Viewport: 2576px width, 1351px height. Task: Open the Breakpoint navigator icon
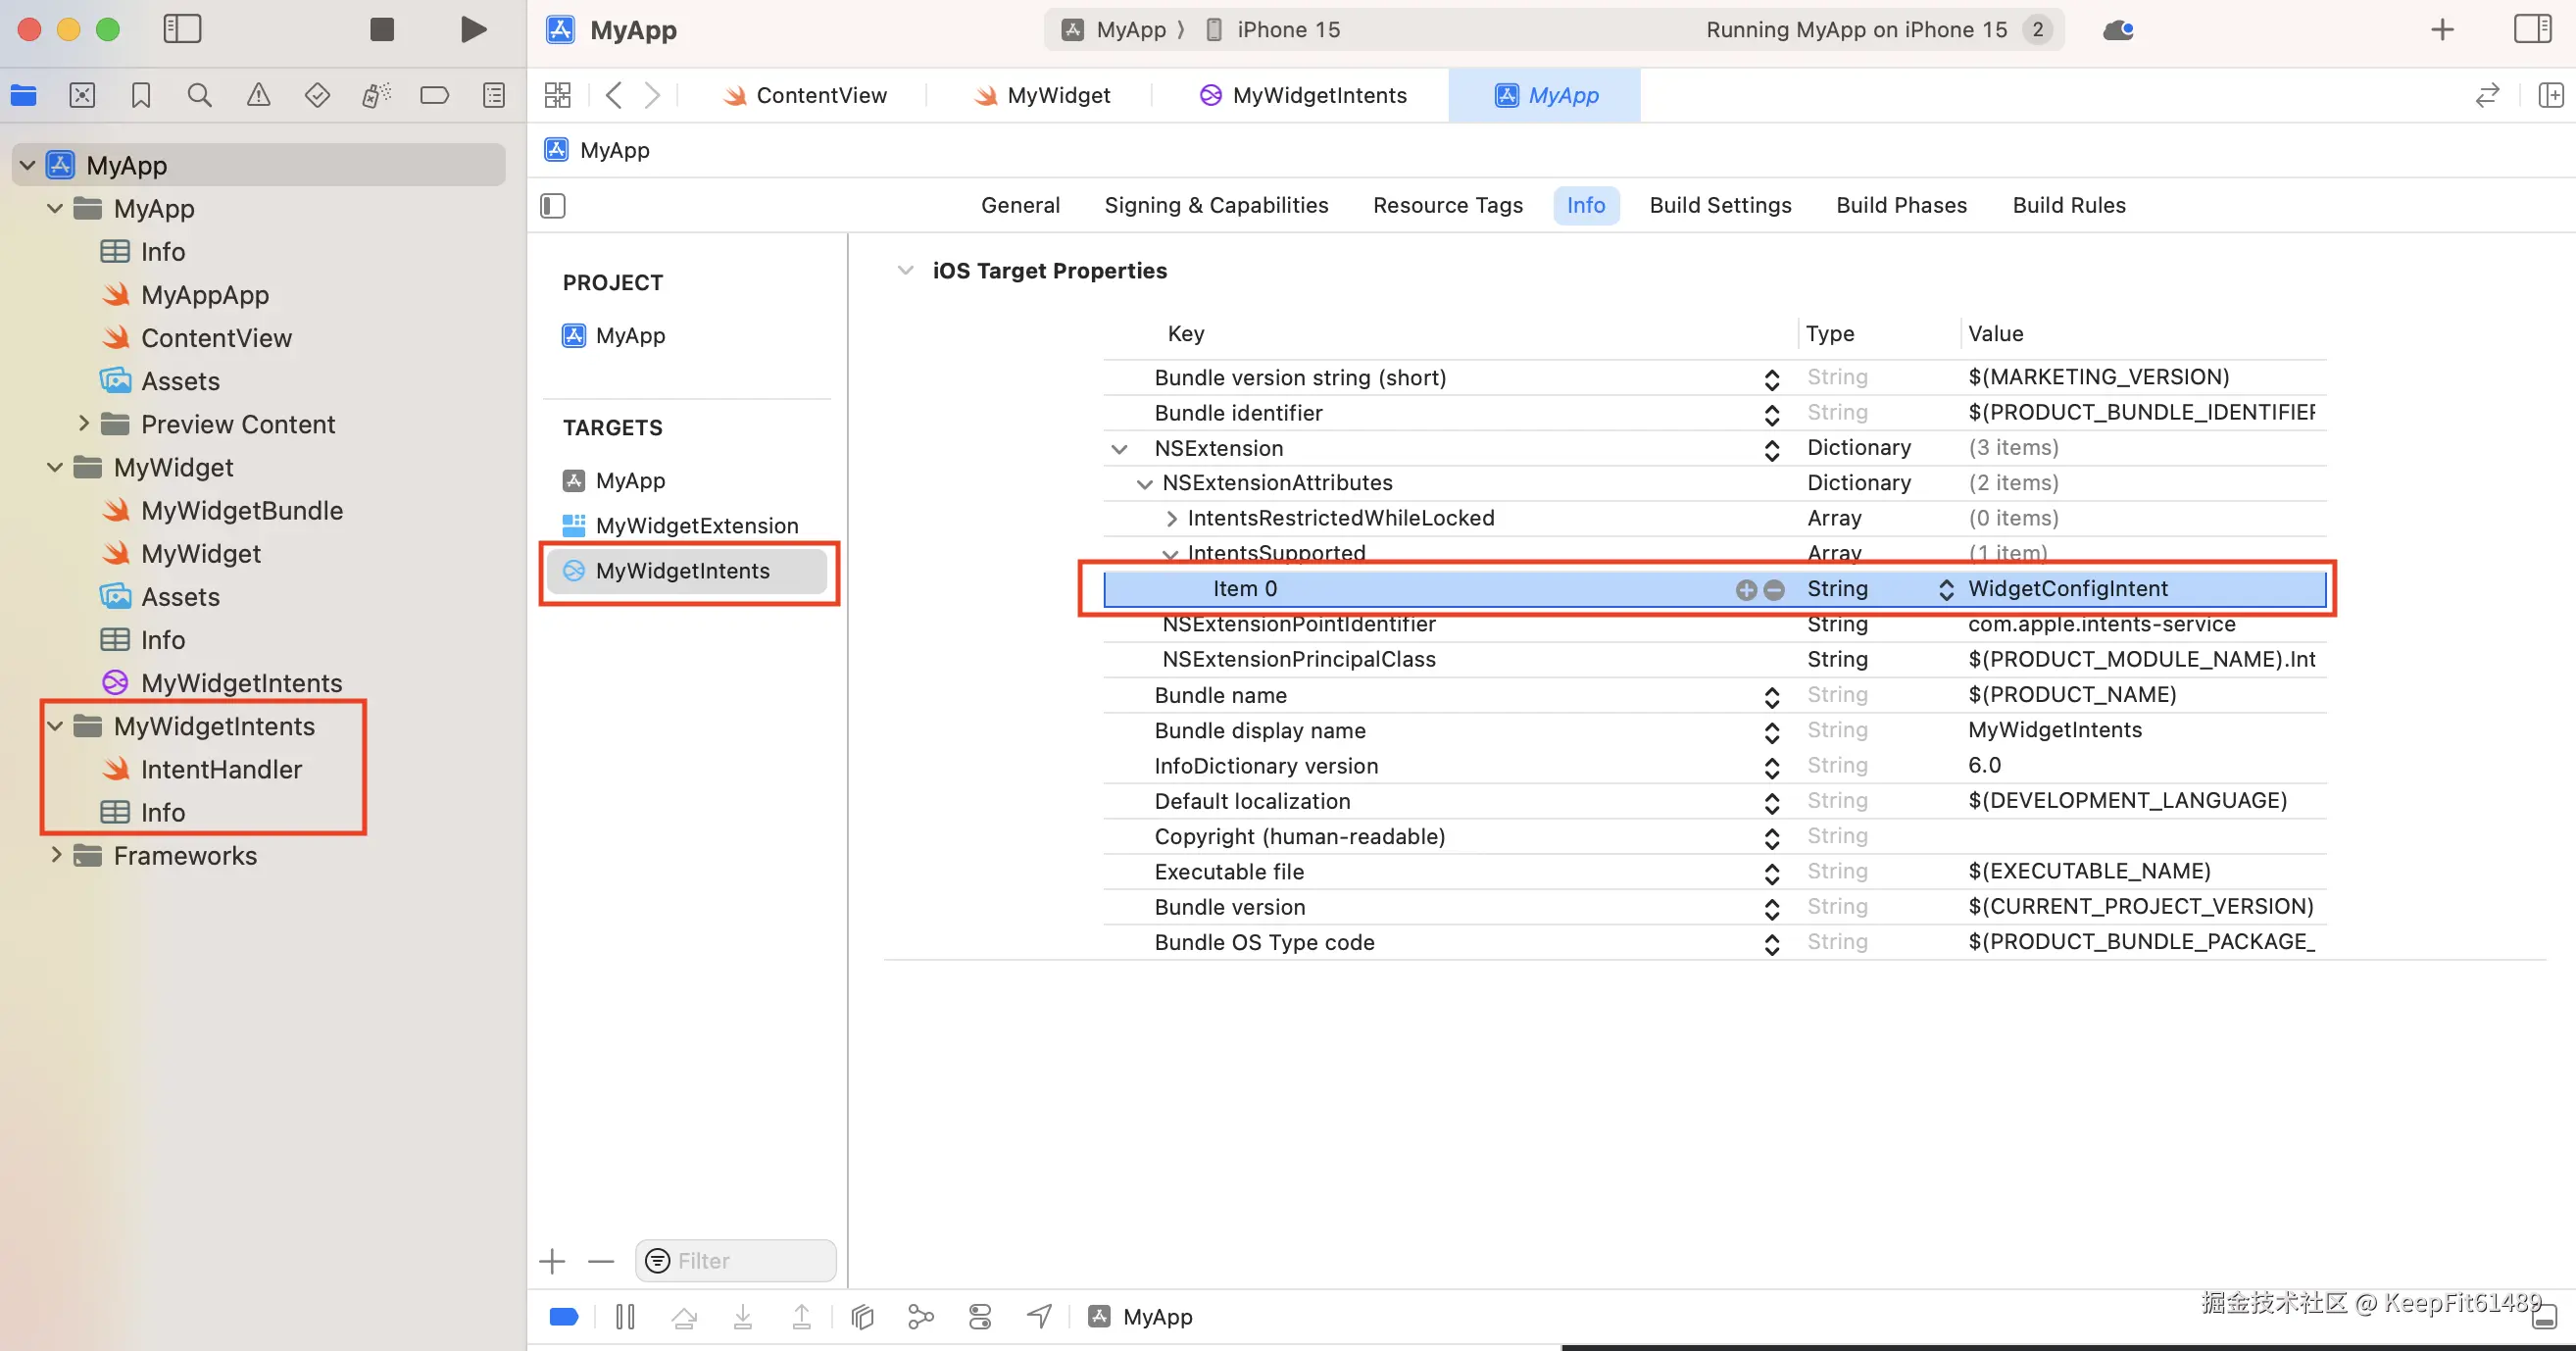(x=434, y=95)
